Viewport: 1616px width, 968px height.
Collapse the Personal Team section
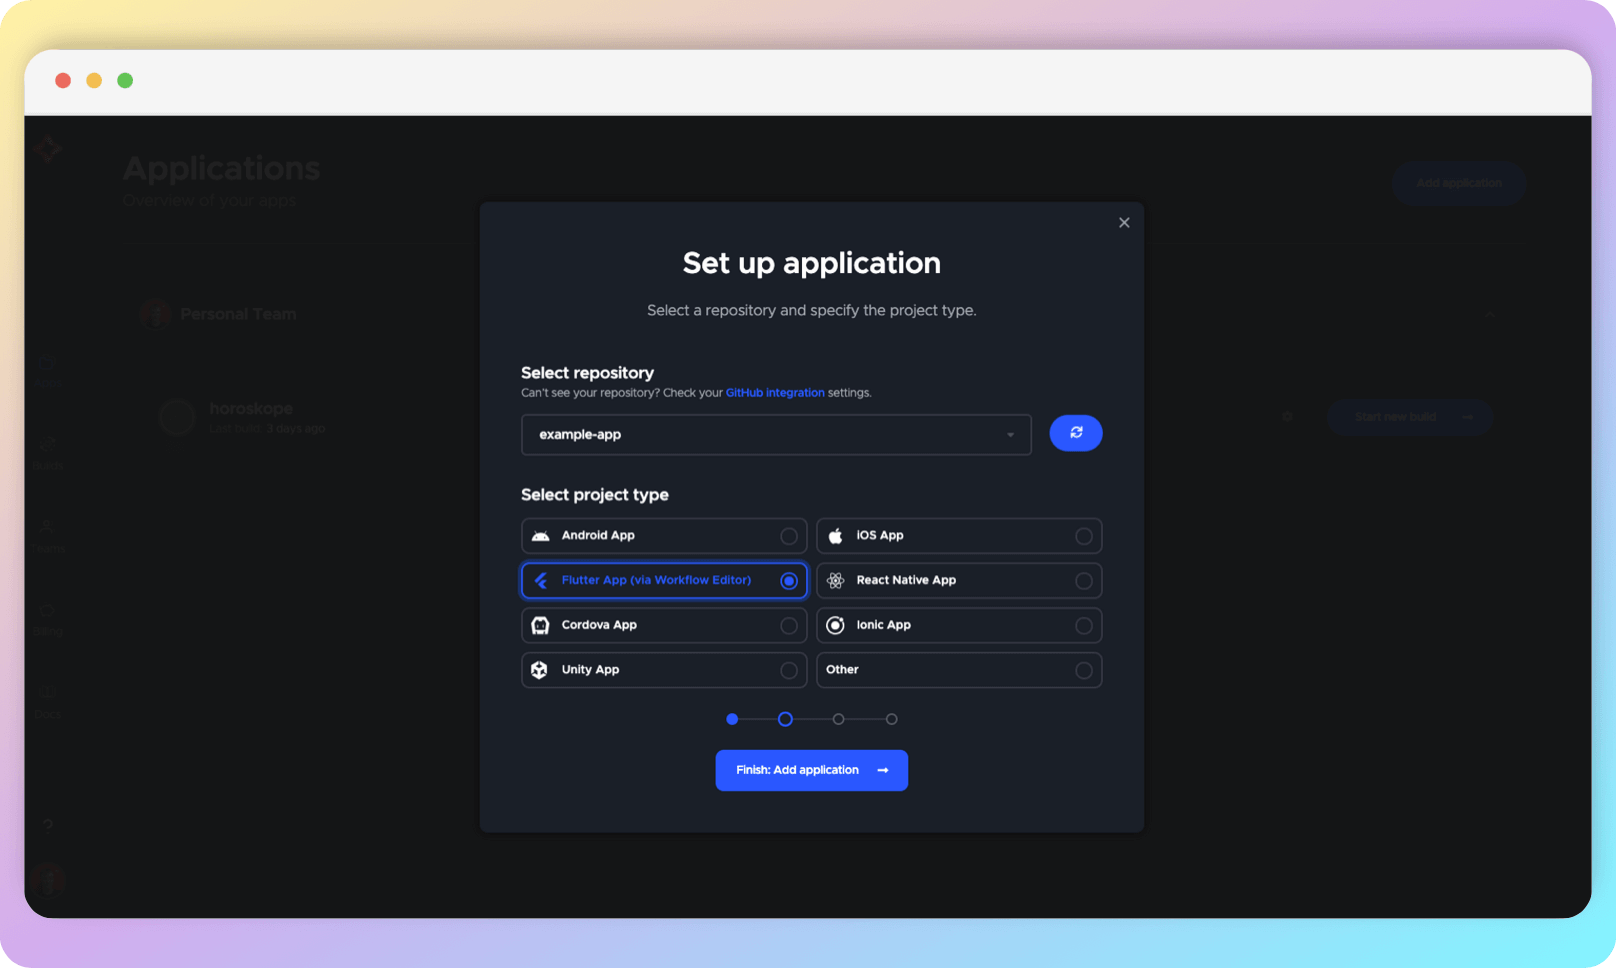point(1489,314)
